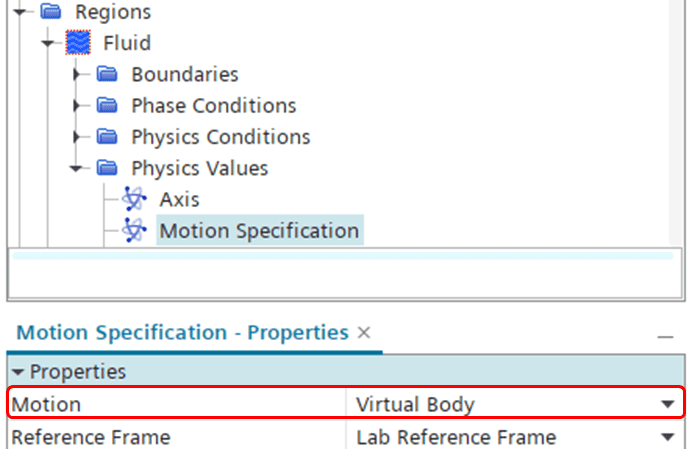Click the Boundaries folder icon
This screenshot has width=692, height=449.
(x=106, y=75)
